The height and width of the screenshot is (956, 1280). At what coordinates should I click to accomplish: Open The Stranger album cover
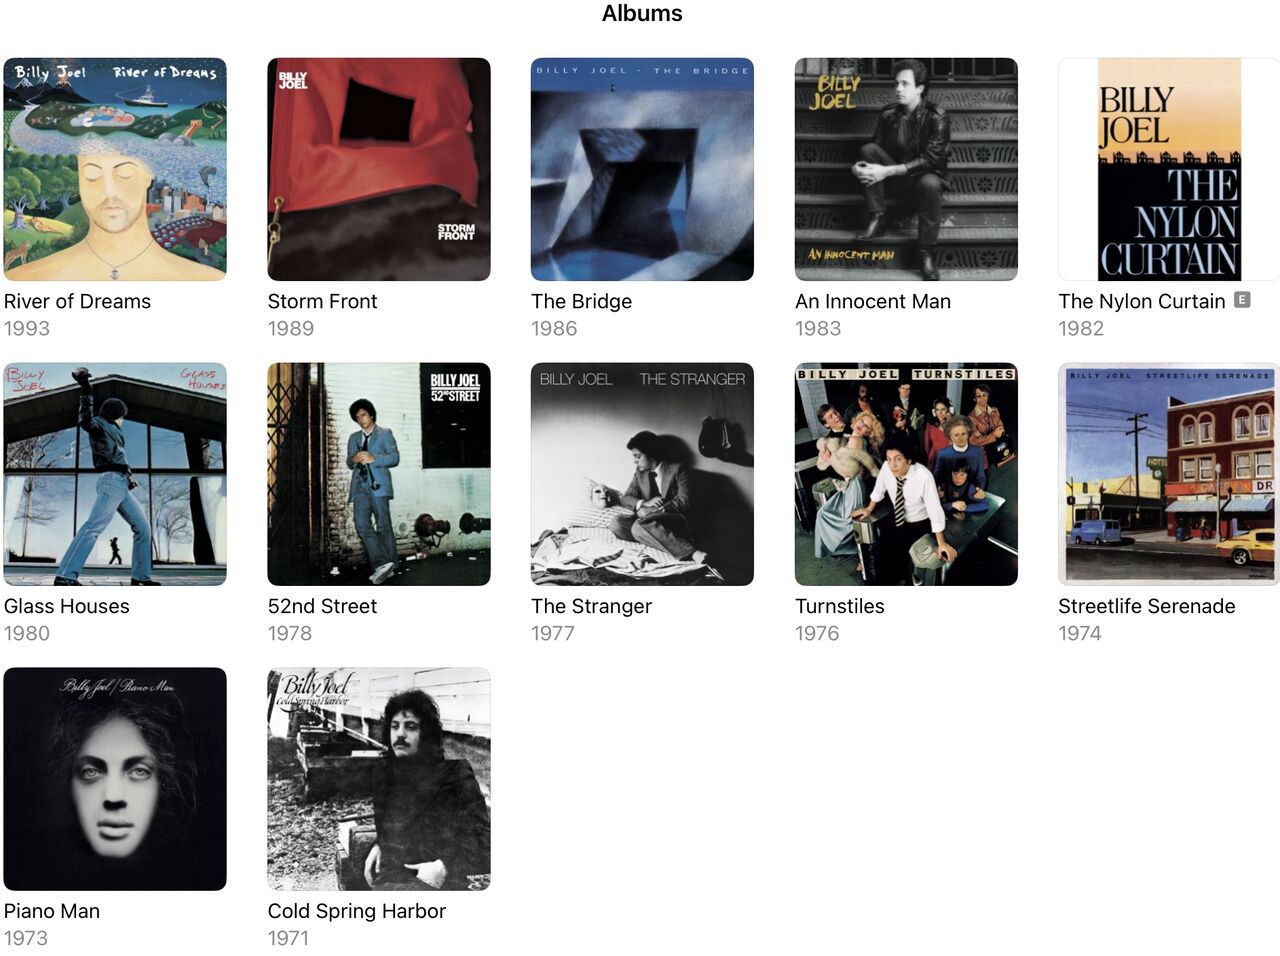click(642, 474)
